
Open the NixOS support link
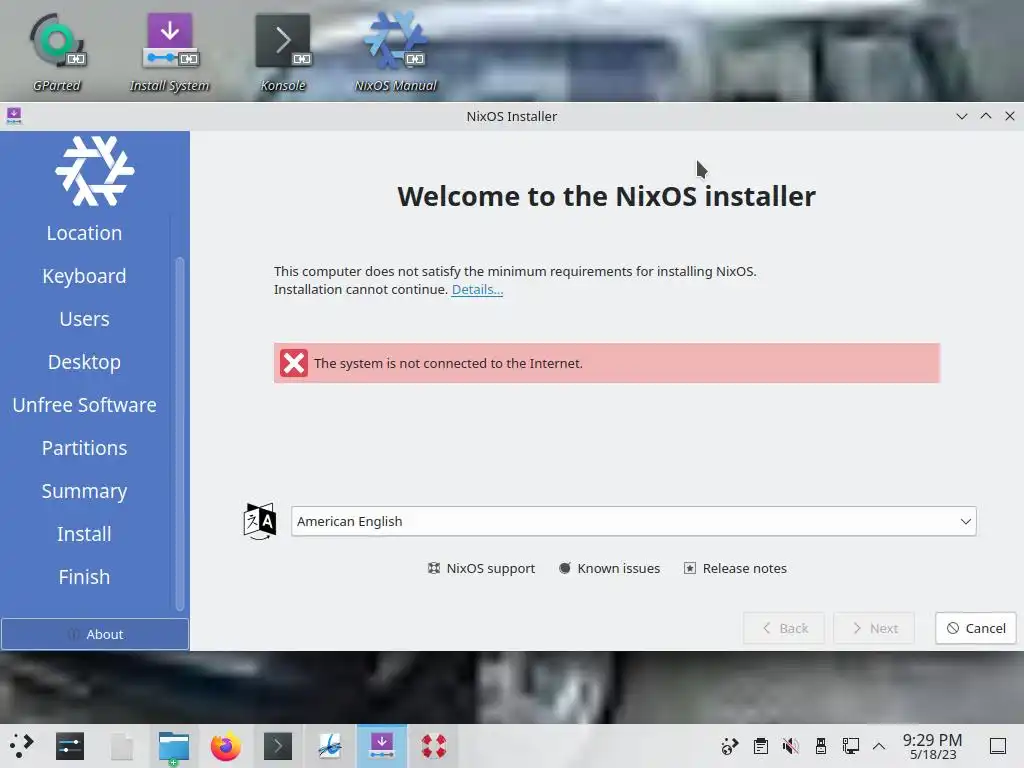tap(481, 568)
